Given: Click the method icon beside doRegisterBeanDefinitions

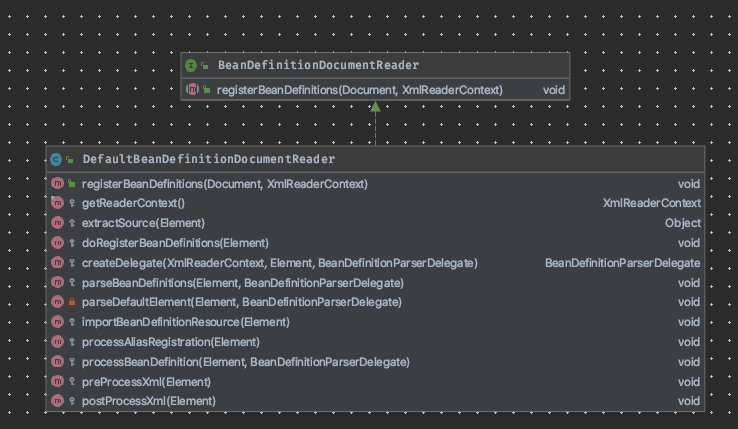Looking at the screenshot, I should (57, 243).
